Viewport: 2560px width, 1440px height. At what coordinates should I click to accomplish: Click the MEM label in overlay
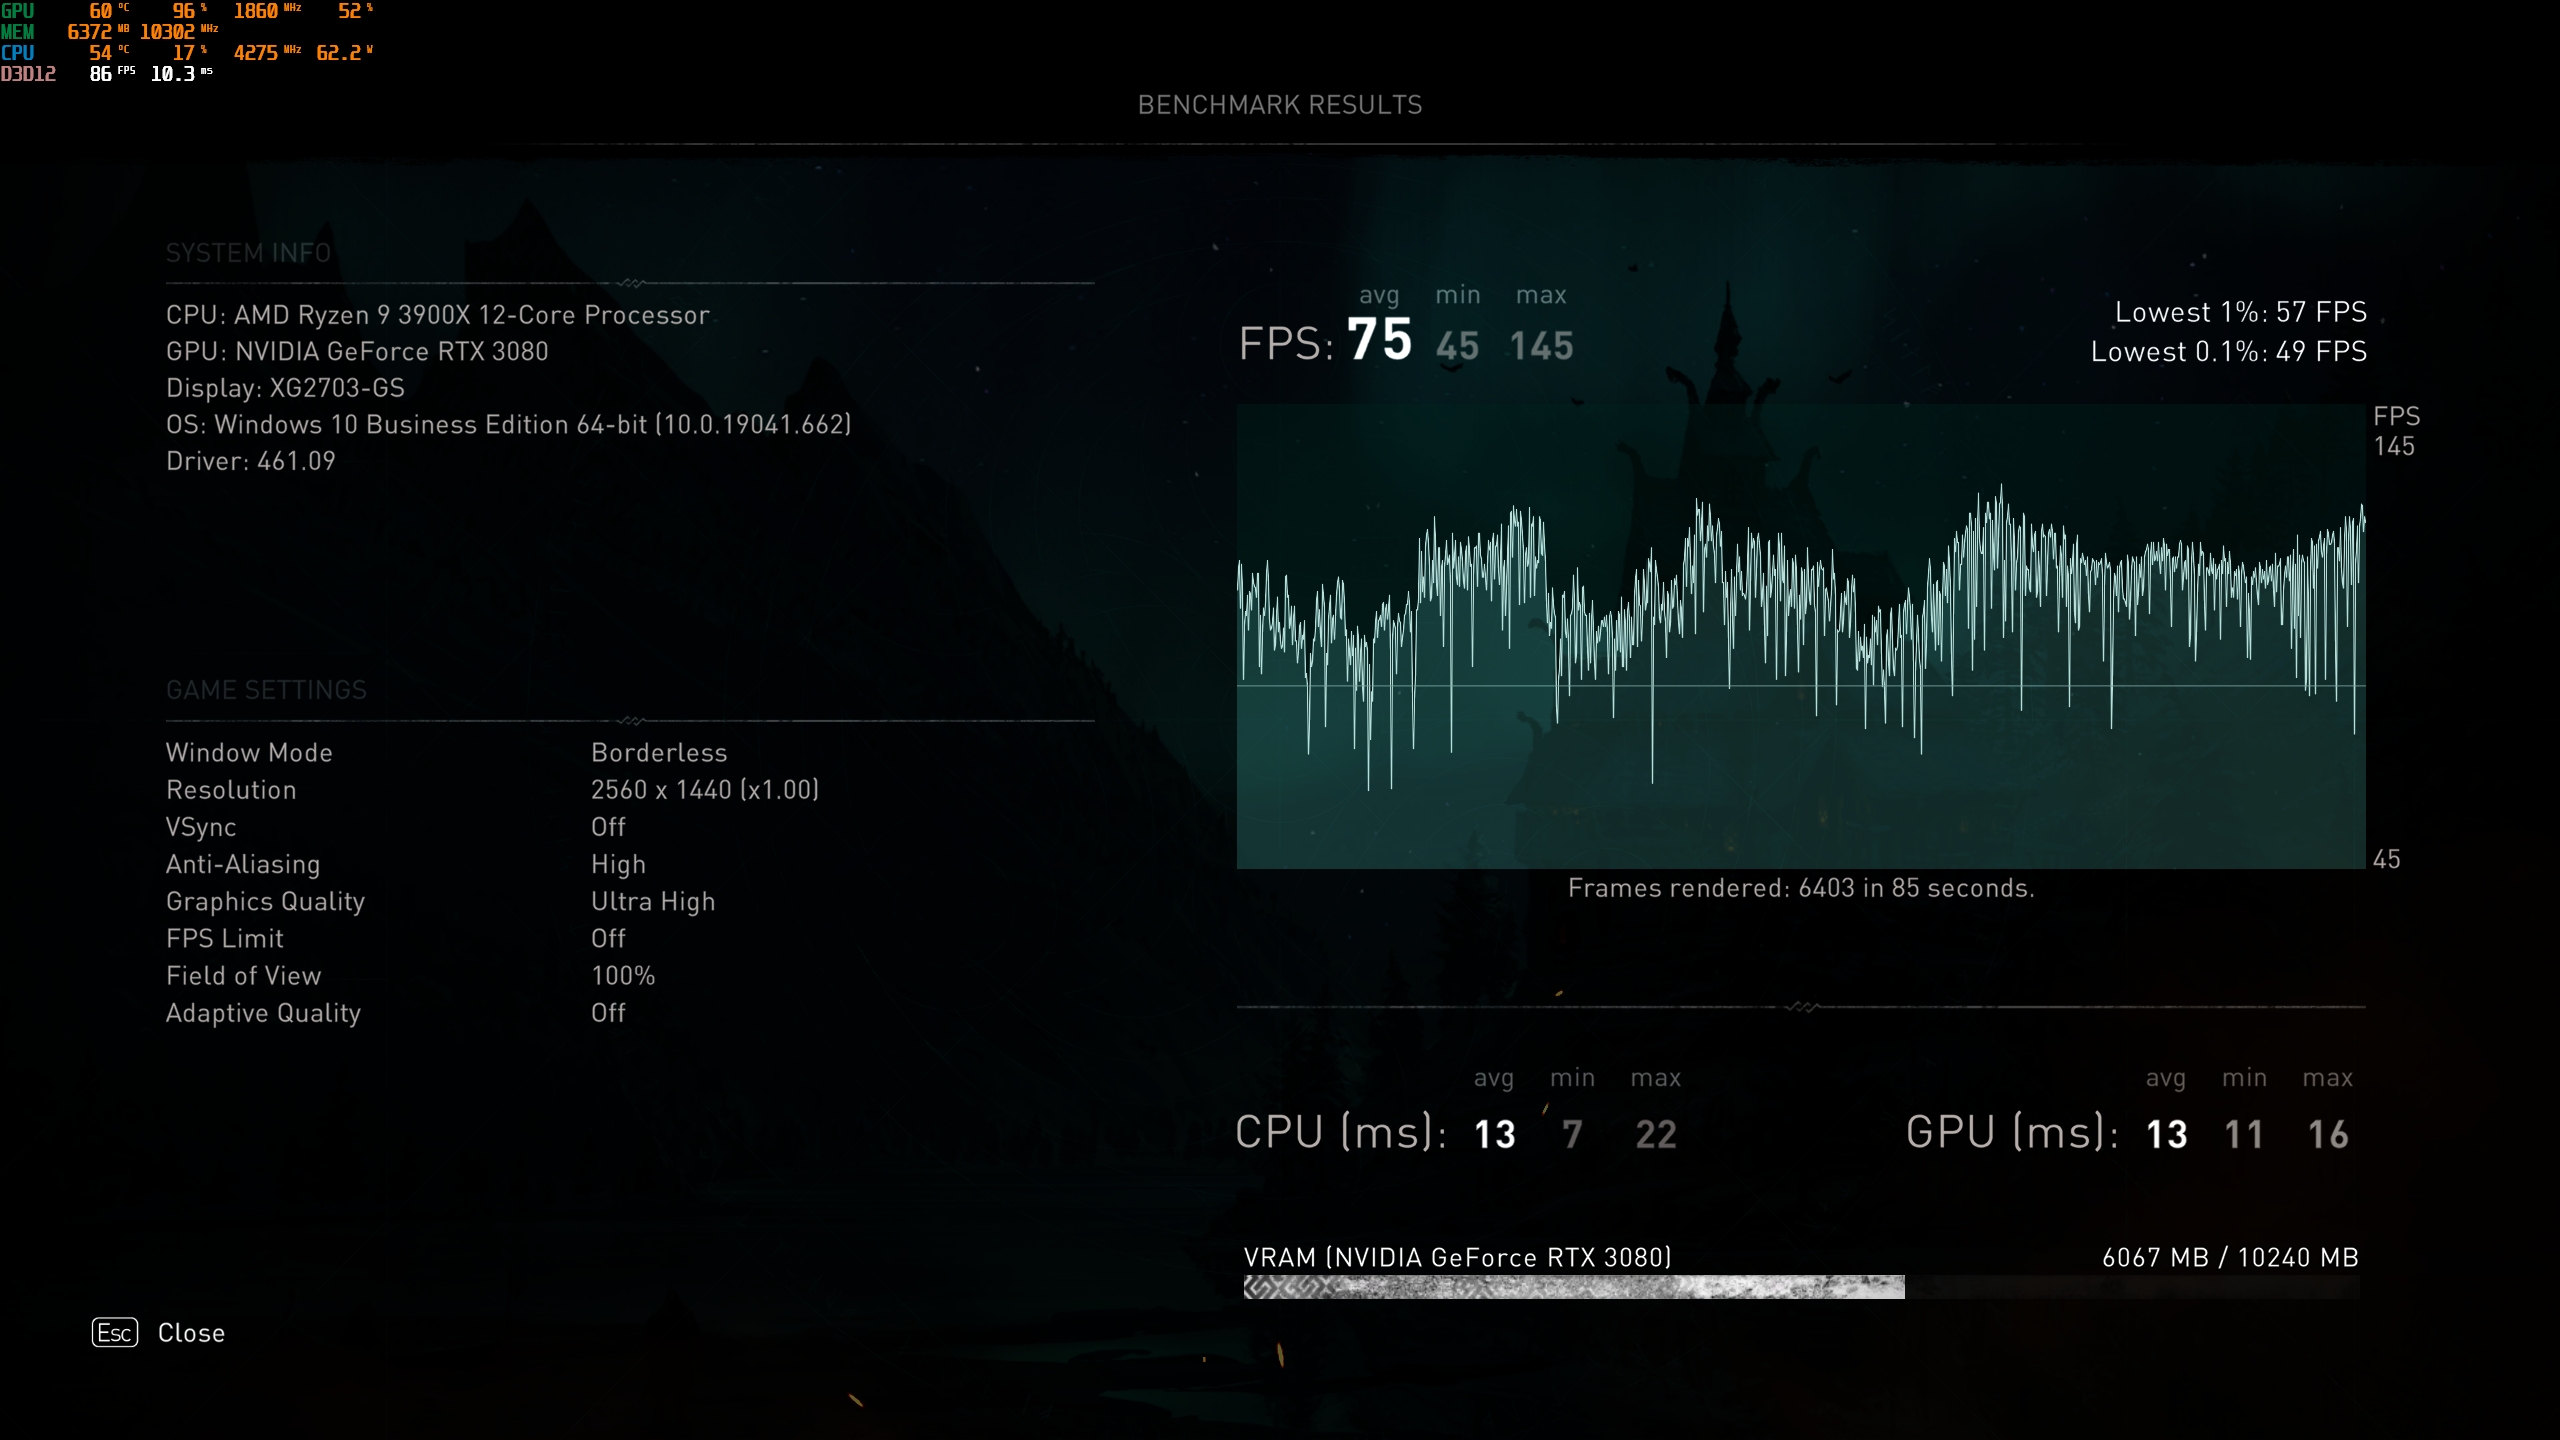pyautogui.click(x=18, y=32)
